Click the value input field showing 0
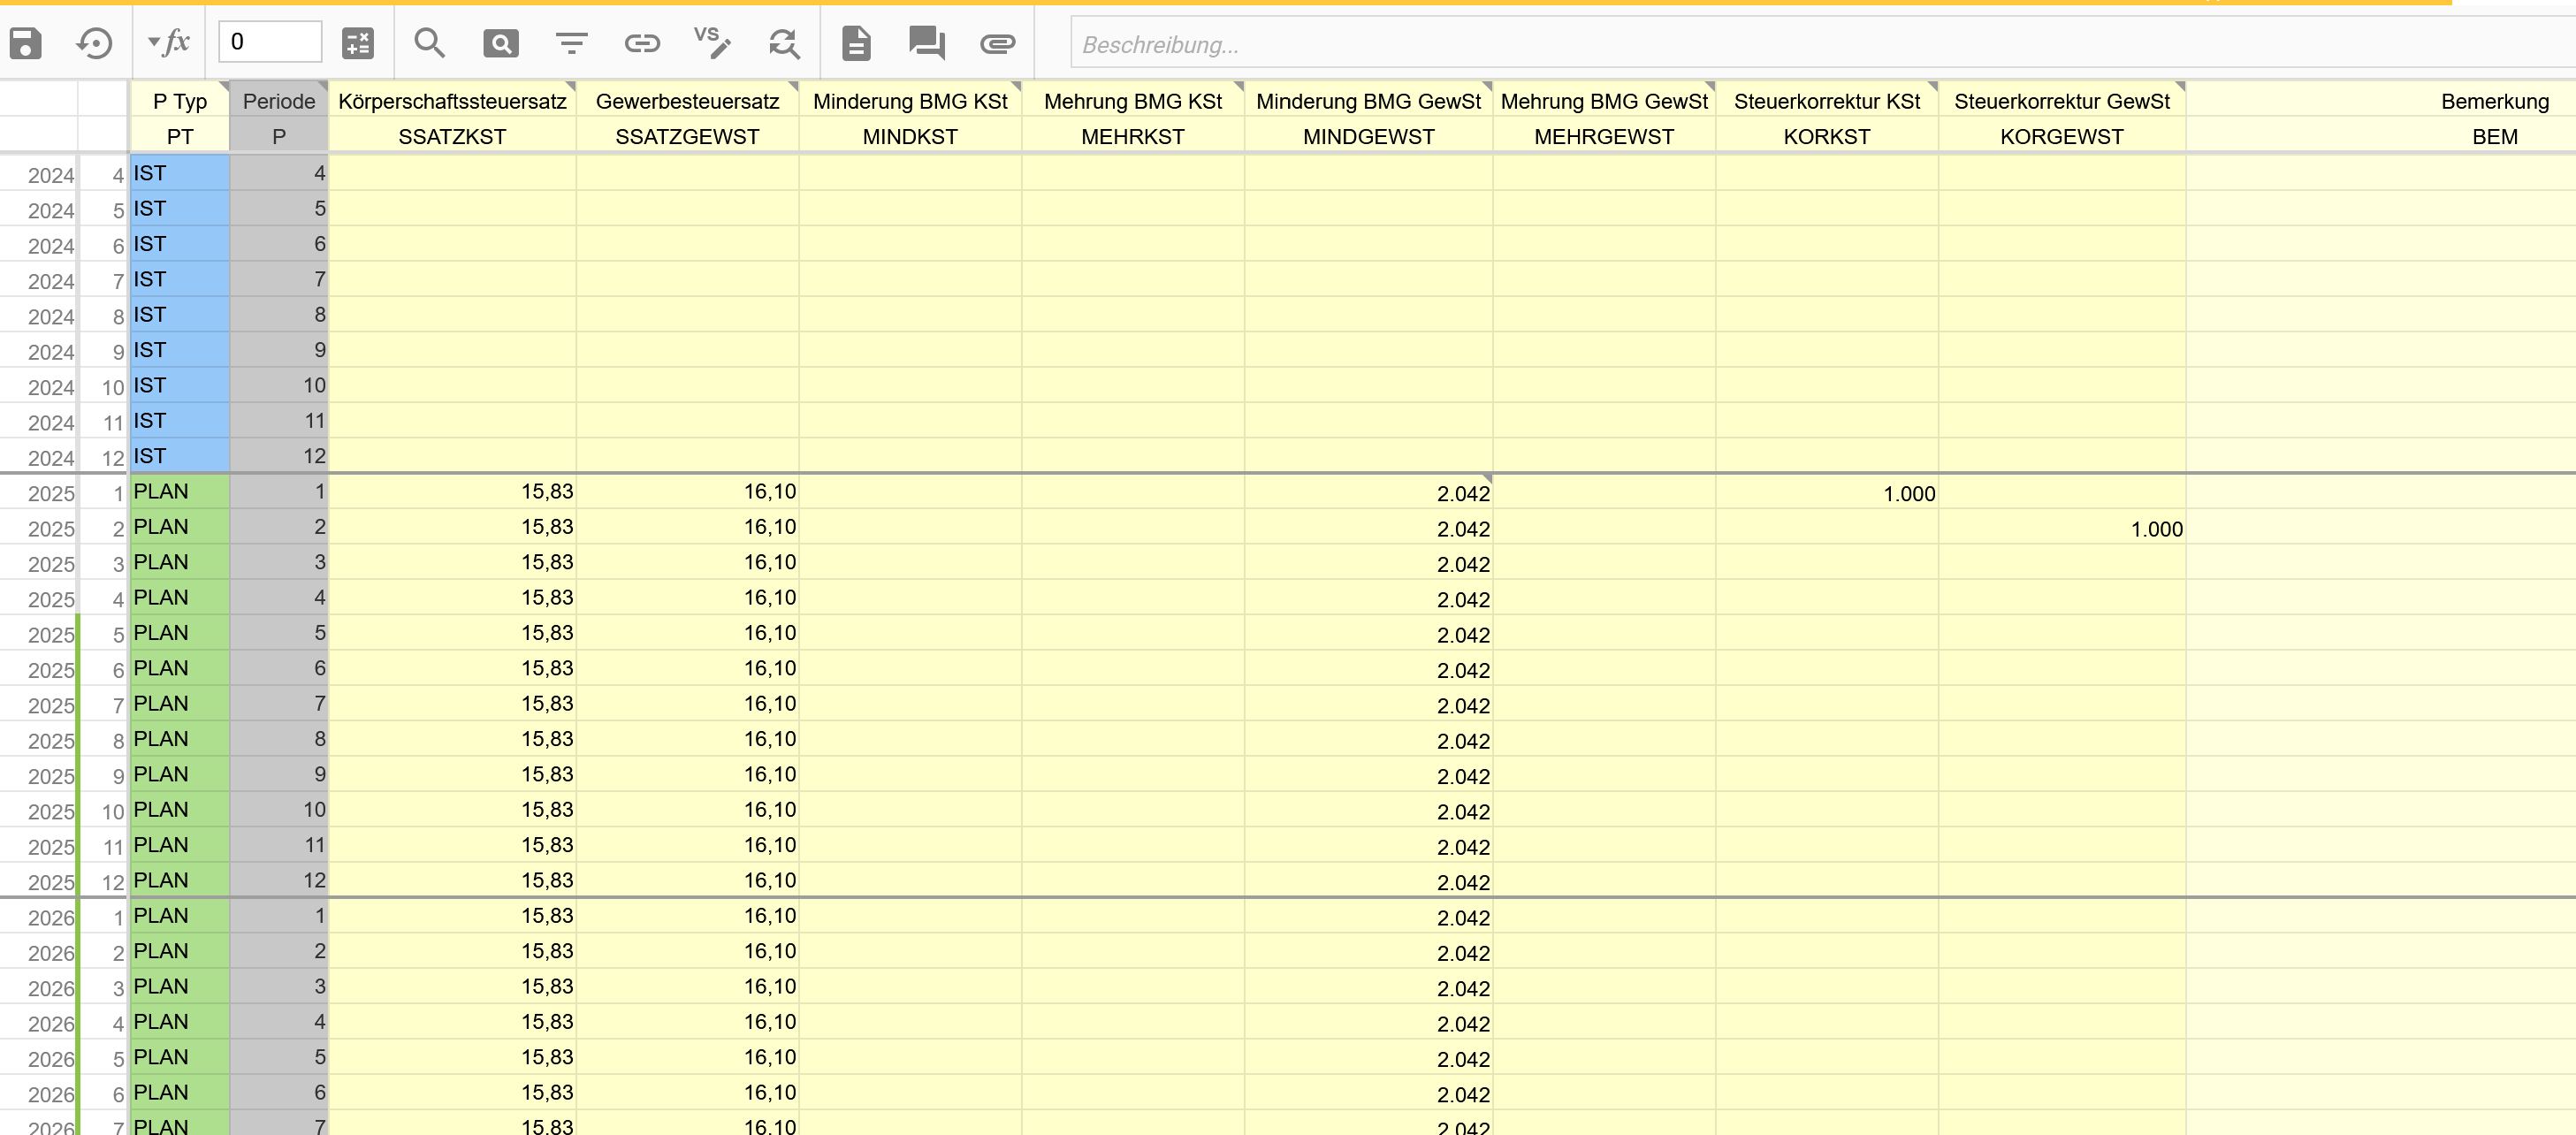The height and width of the screenshot is (1135, 2576). pos(269,42)
